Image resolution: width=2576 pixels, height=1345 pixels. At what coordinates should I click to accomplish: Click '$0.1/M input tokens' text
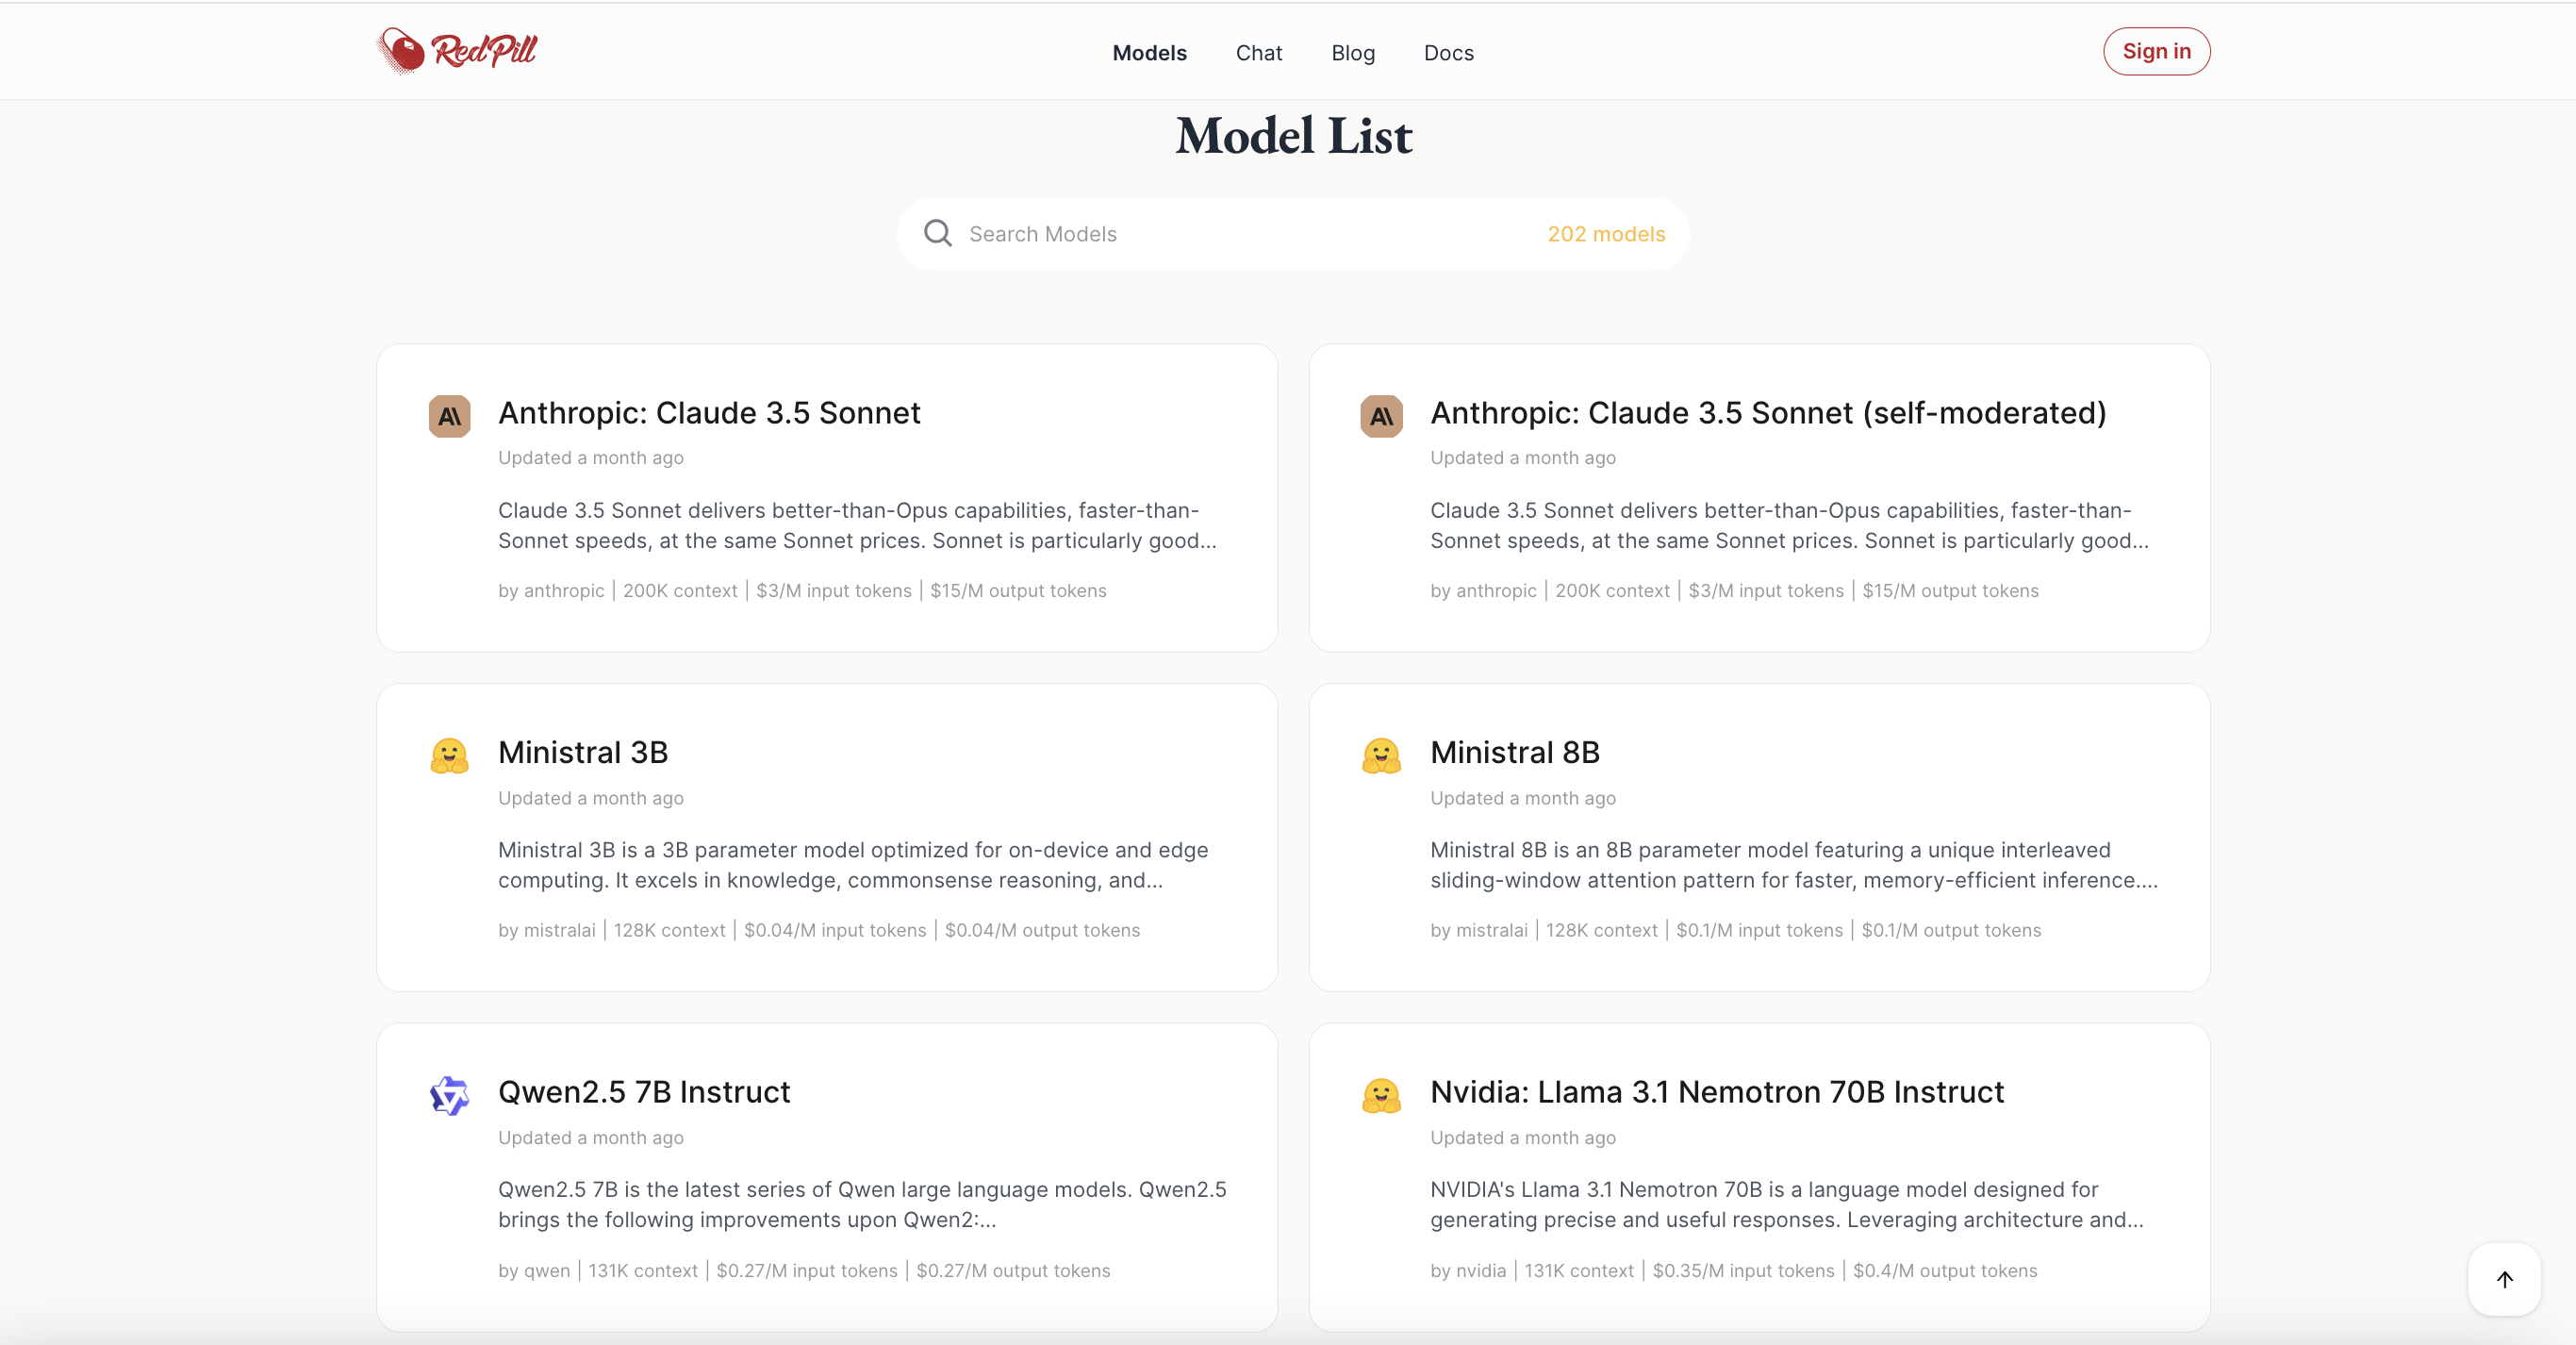click(1759, 930)
